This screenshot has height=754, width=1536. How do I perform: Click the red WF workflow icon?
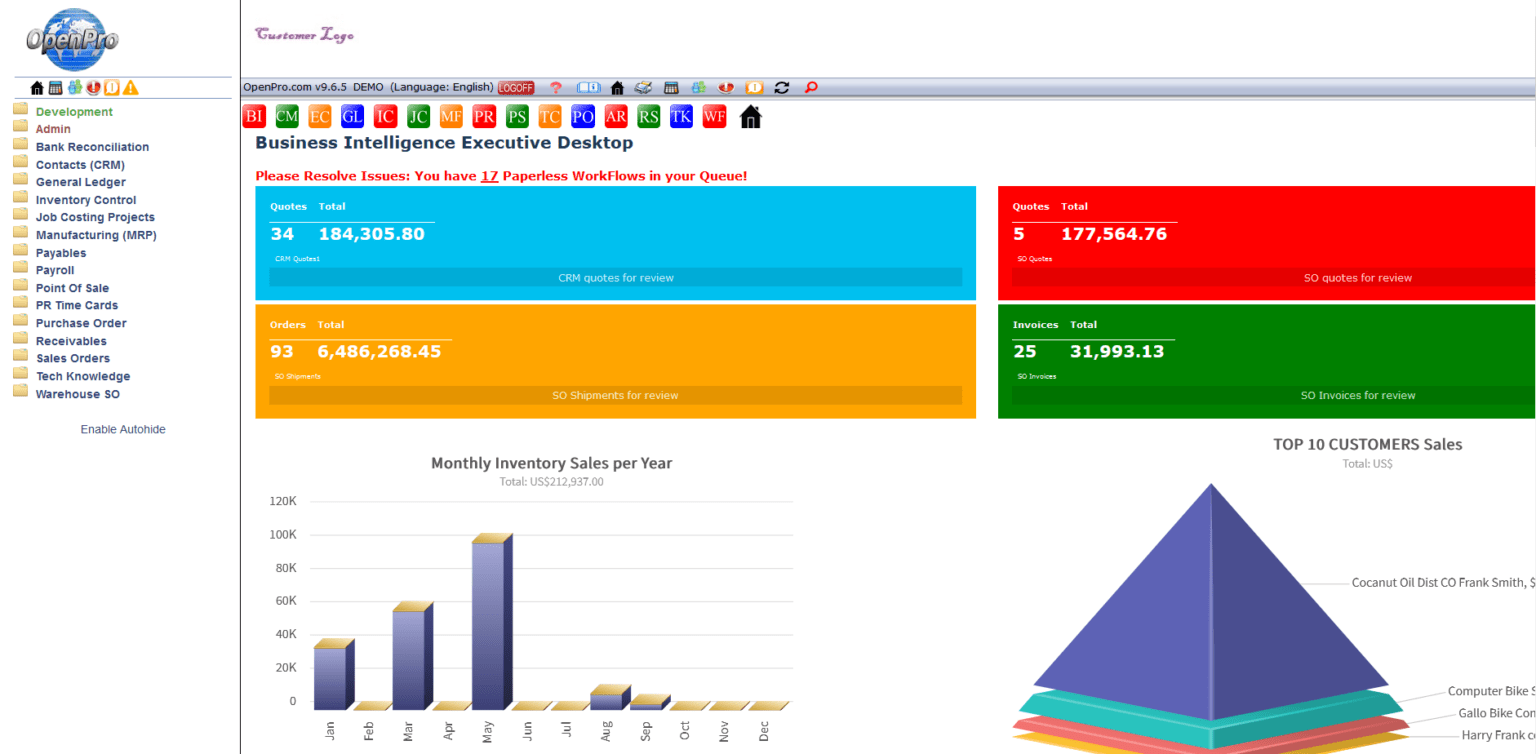714,117
